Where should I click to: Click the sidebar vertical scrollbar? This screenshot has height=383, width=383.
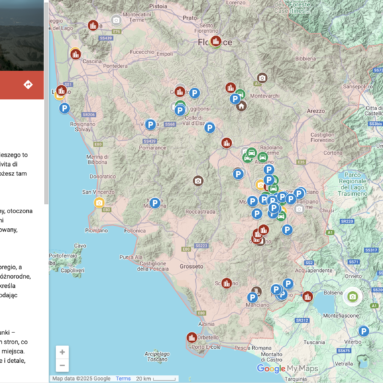pos(46,102)
